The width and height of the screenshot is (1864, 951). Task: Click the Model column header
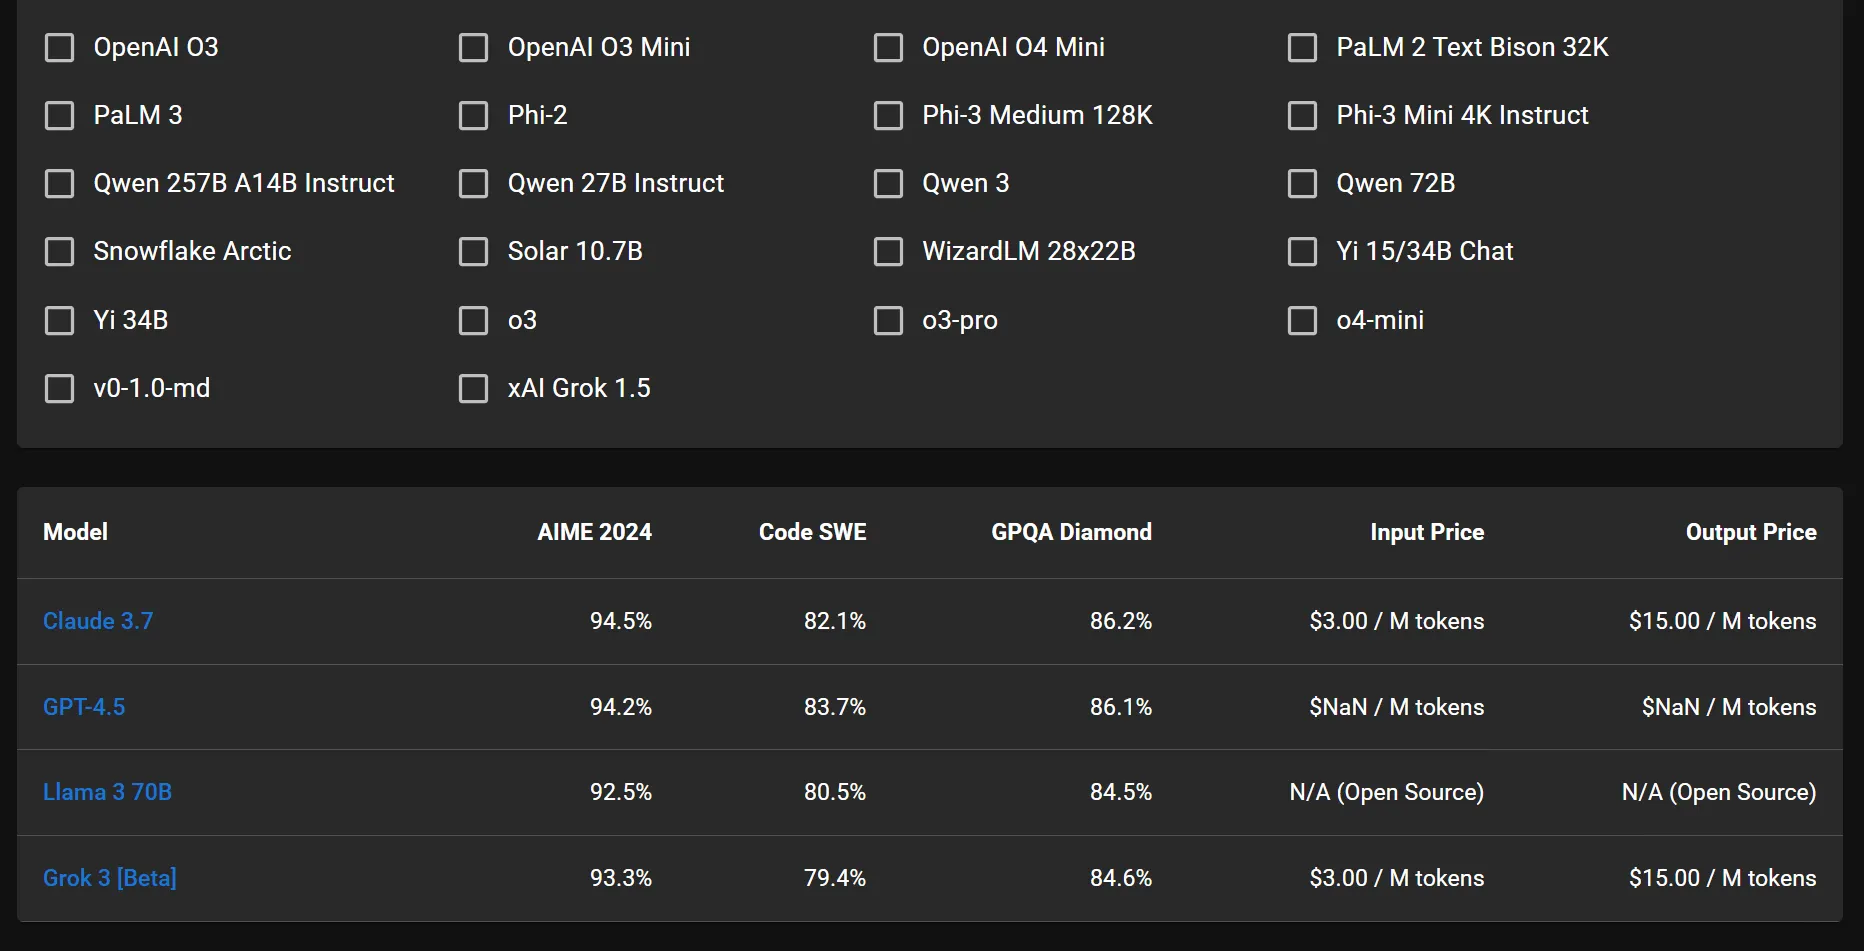coord(75,532)
